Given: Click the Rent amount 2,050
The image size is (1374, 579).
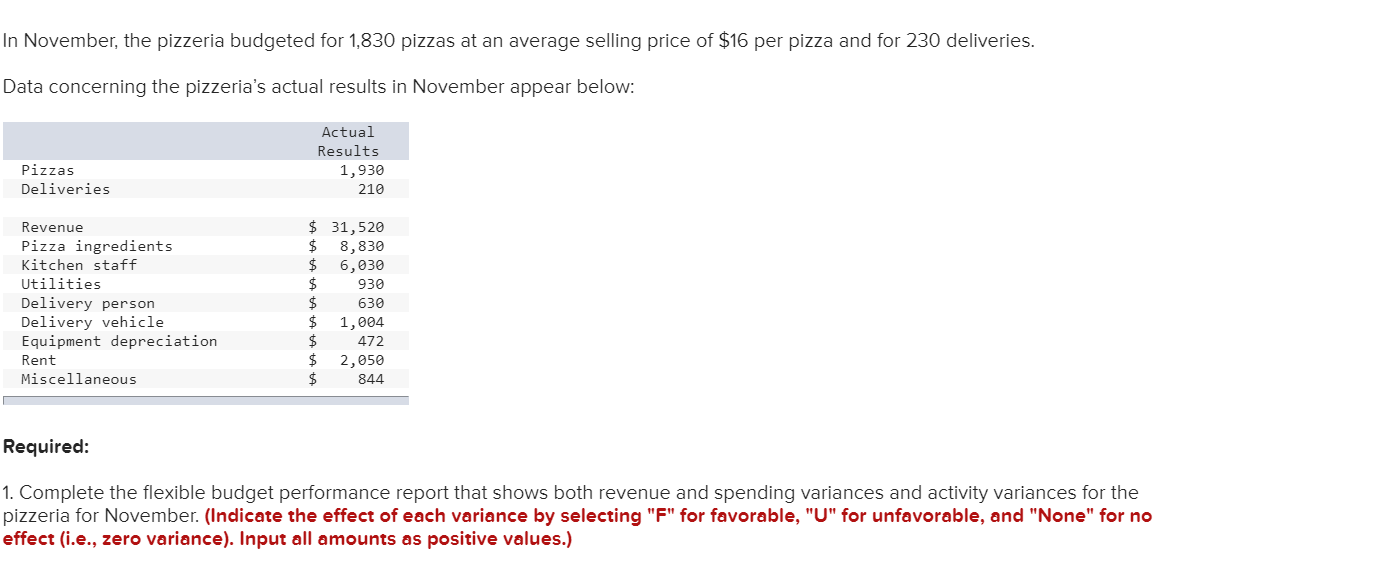Looking at the screenshot, I should coord(361,360).
